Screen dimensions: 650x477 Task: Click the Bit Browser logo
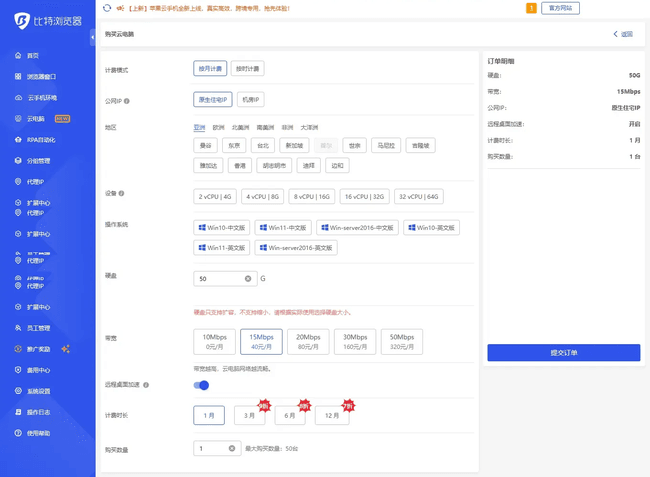coord(48,21)
